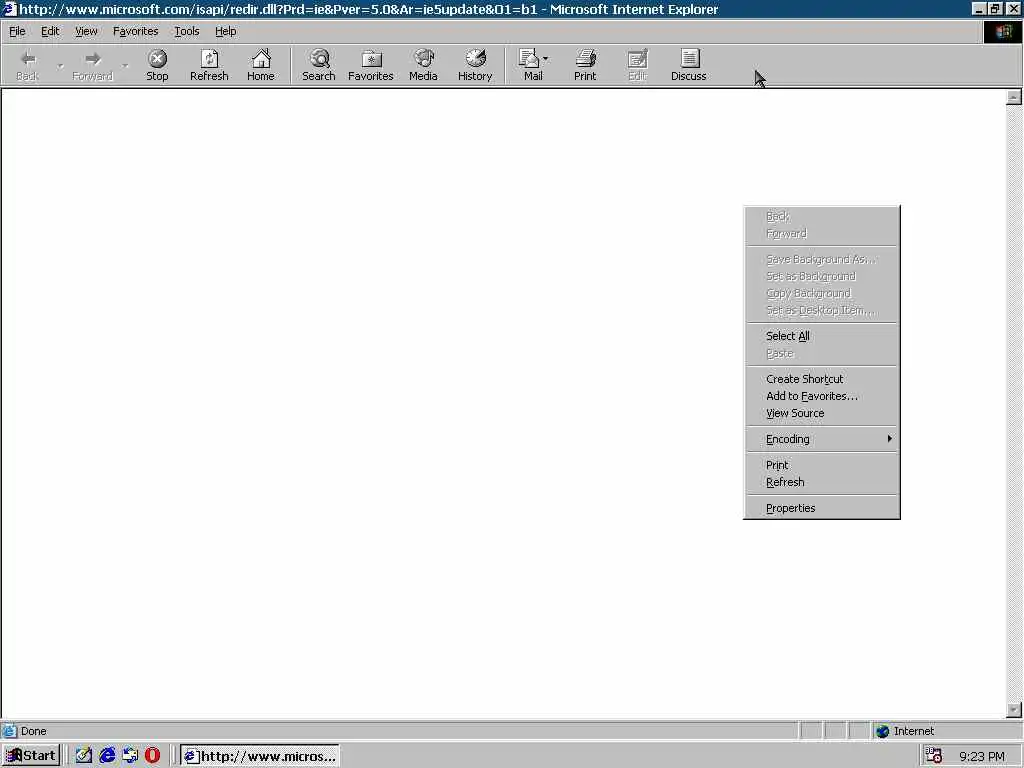1024x768 pixels.
Task: Click the http://www.micros... taskbar button
Action: pos(260,756)
